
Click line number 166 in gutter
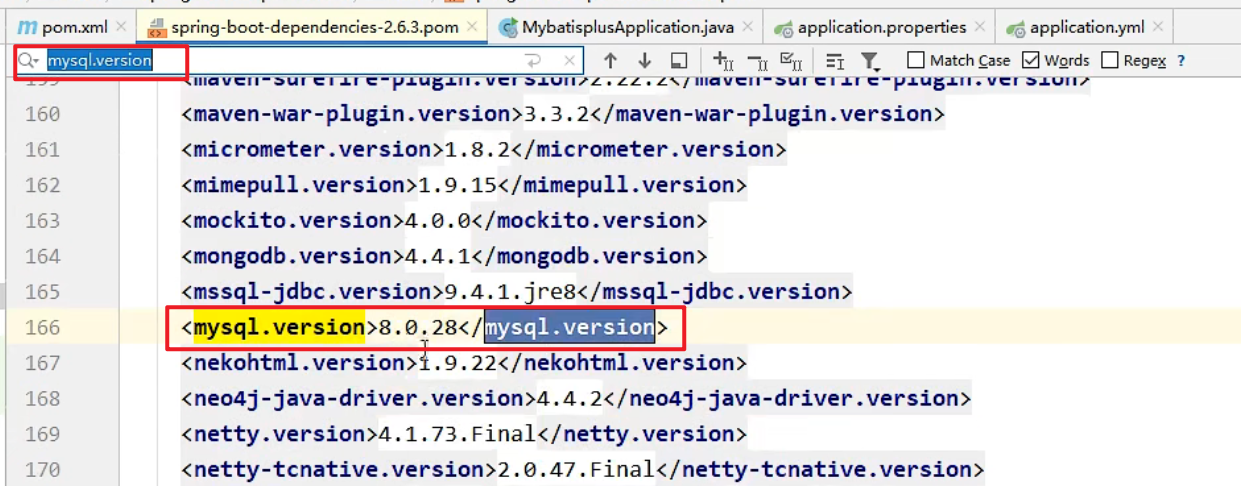click(x=43, y=327)
